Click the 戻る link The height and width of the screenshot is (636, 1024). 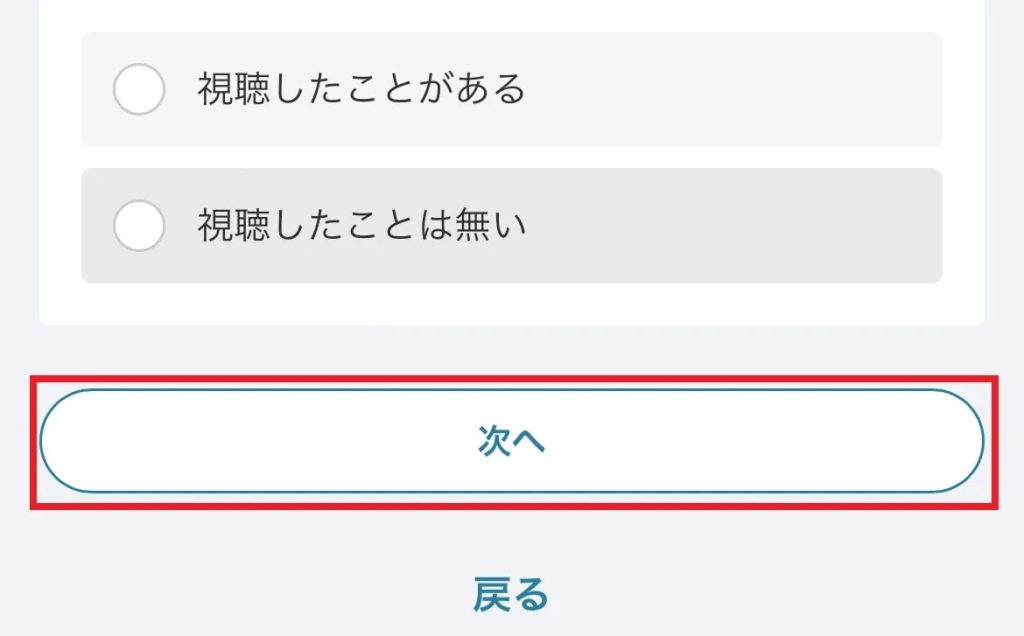coord(511,595)
